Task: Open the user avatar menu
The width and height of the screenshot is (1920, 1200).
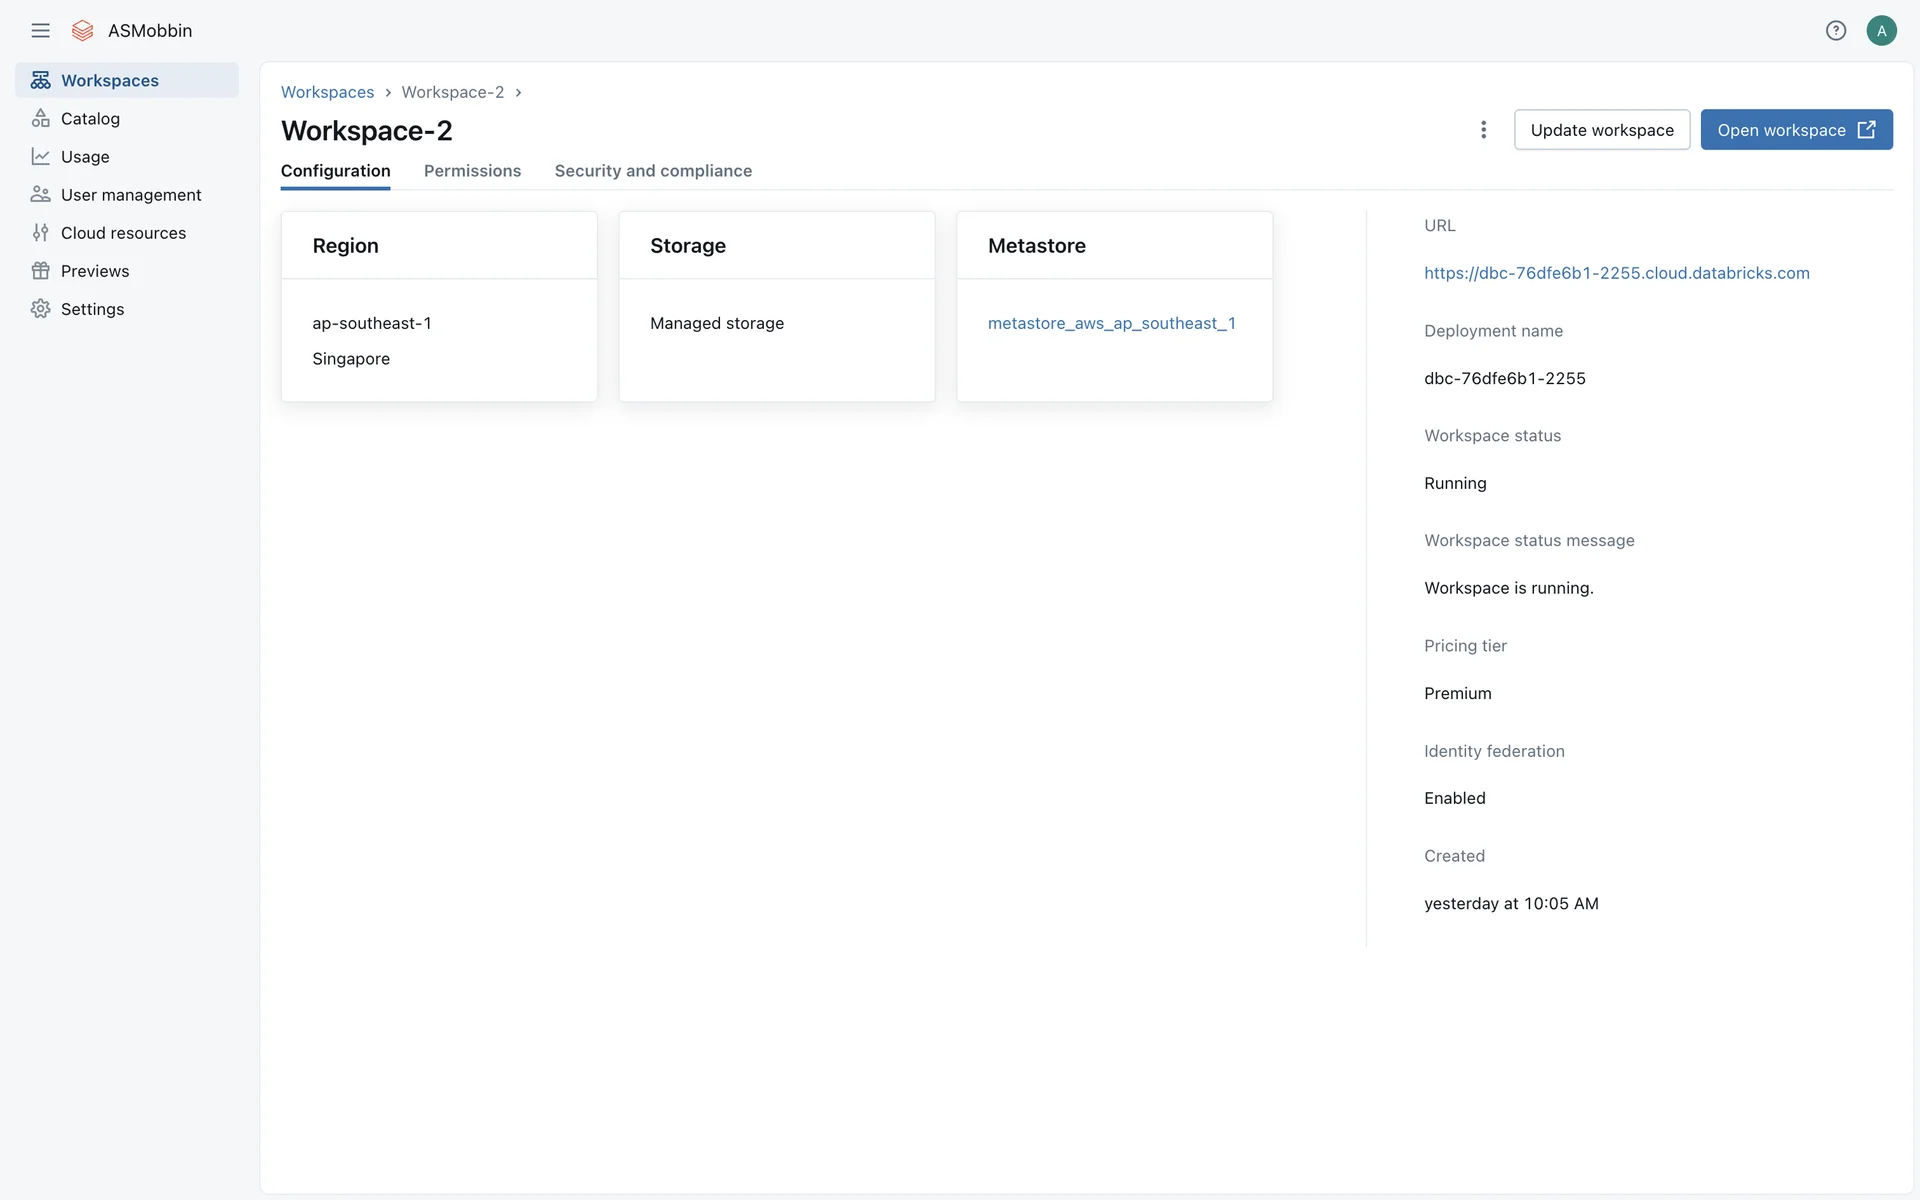Action: [x=1881, y=31]
